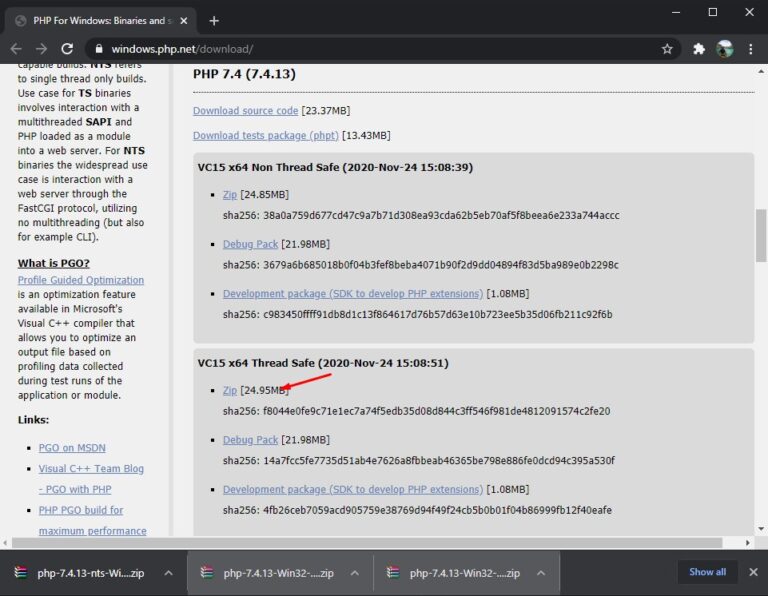Click Debug Pack link under Thread Safe

[x=250, y=440]
